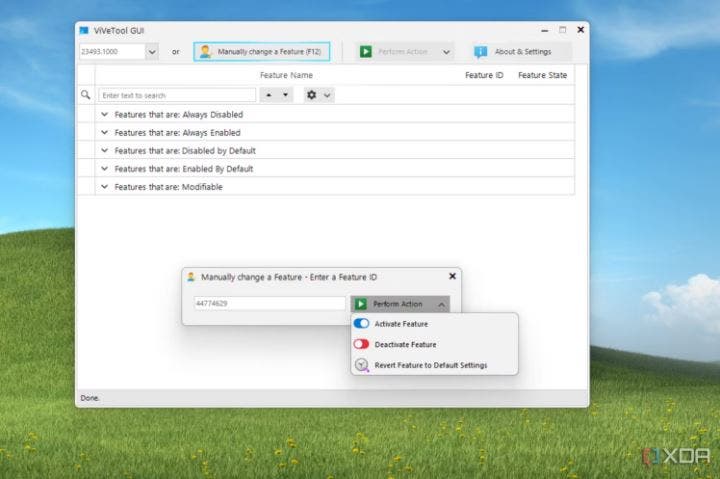Screen dimensions: 720x479
Task: Click the search magnifier icon
Action: [85, 95]
